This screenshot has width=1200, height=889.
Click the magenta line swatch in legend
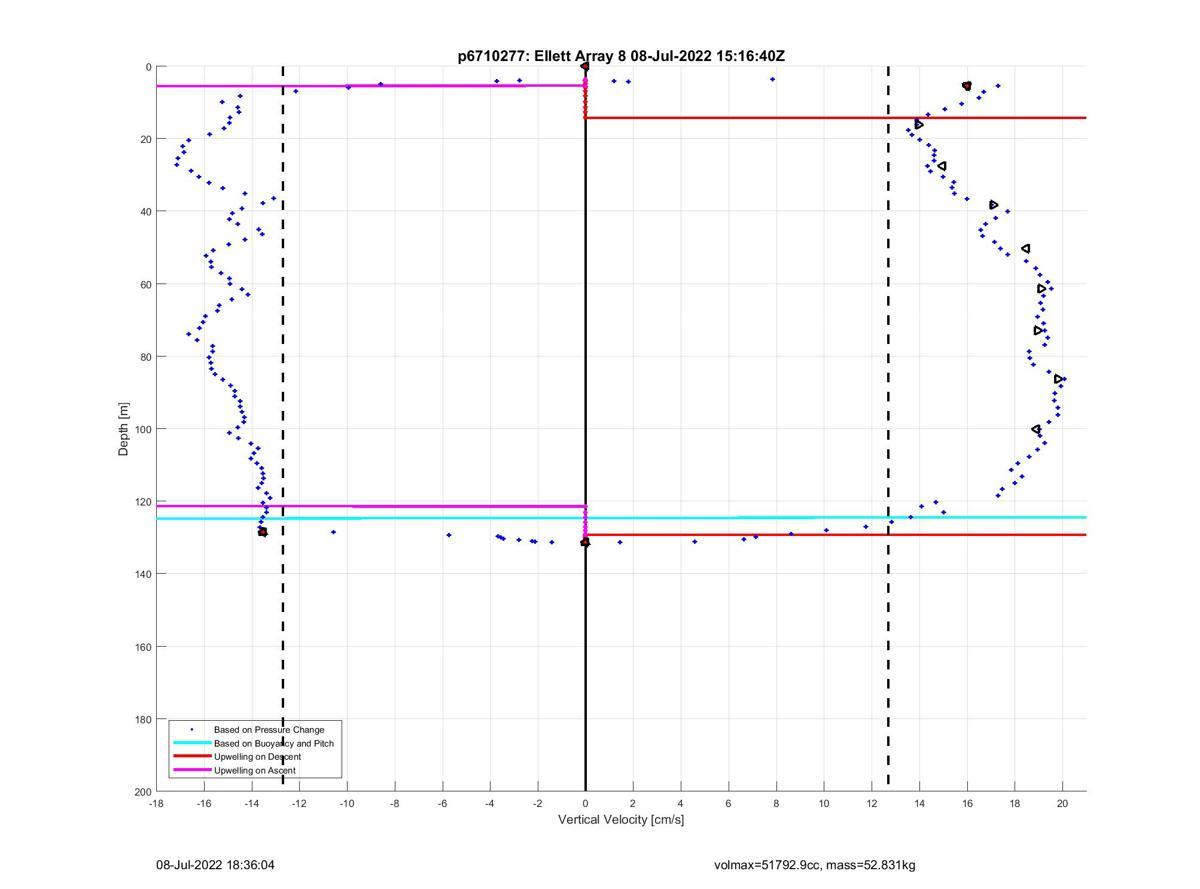[x=191, y=771]
